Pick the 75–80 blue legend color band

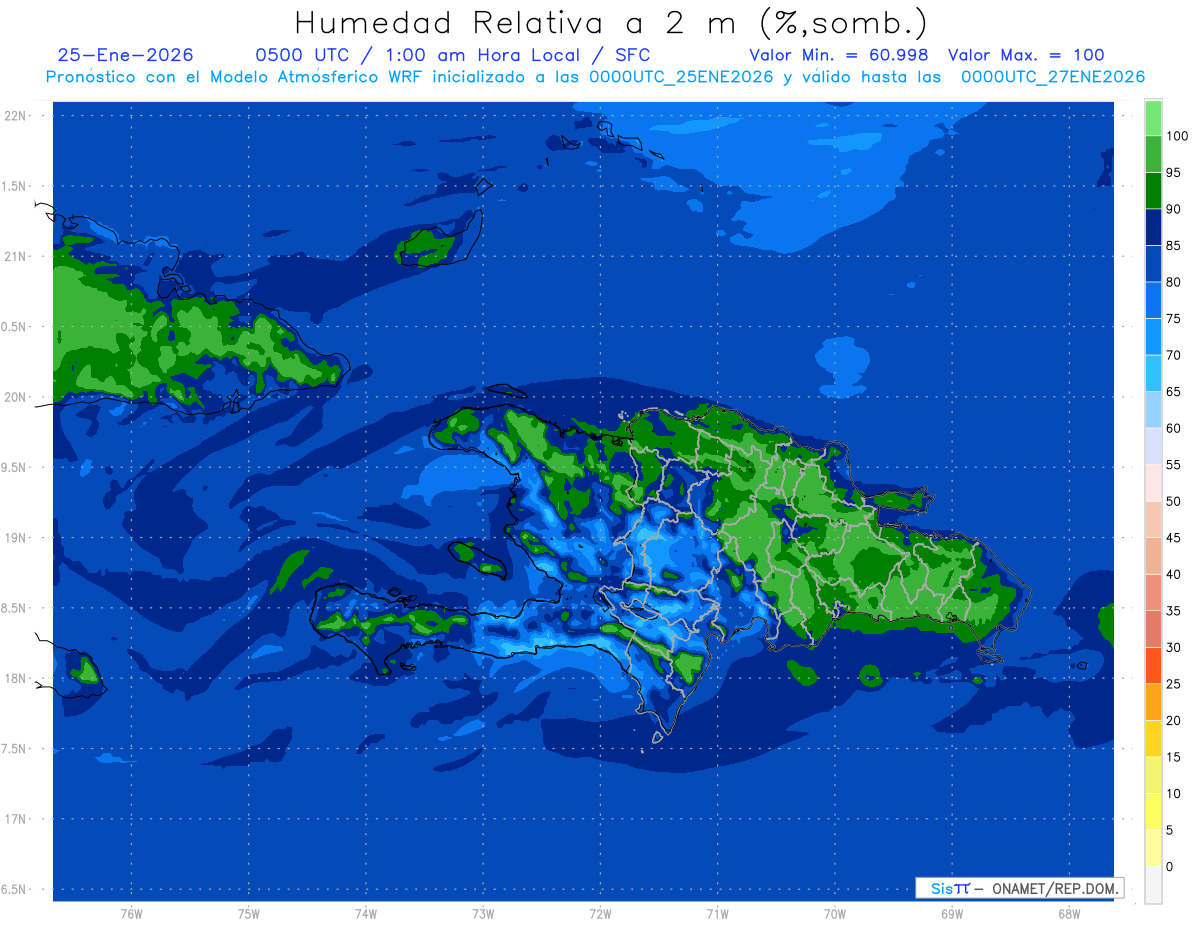[1153, 300]
